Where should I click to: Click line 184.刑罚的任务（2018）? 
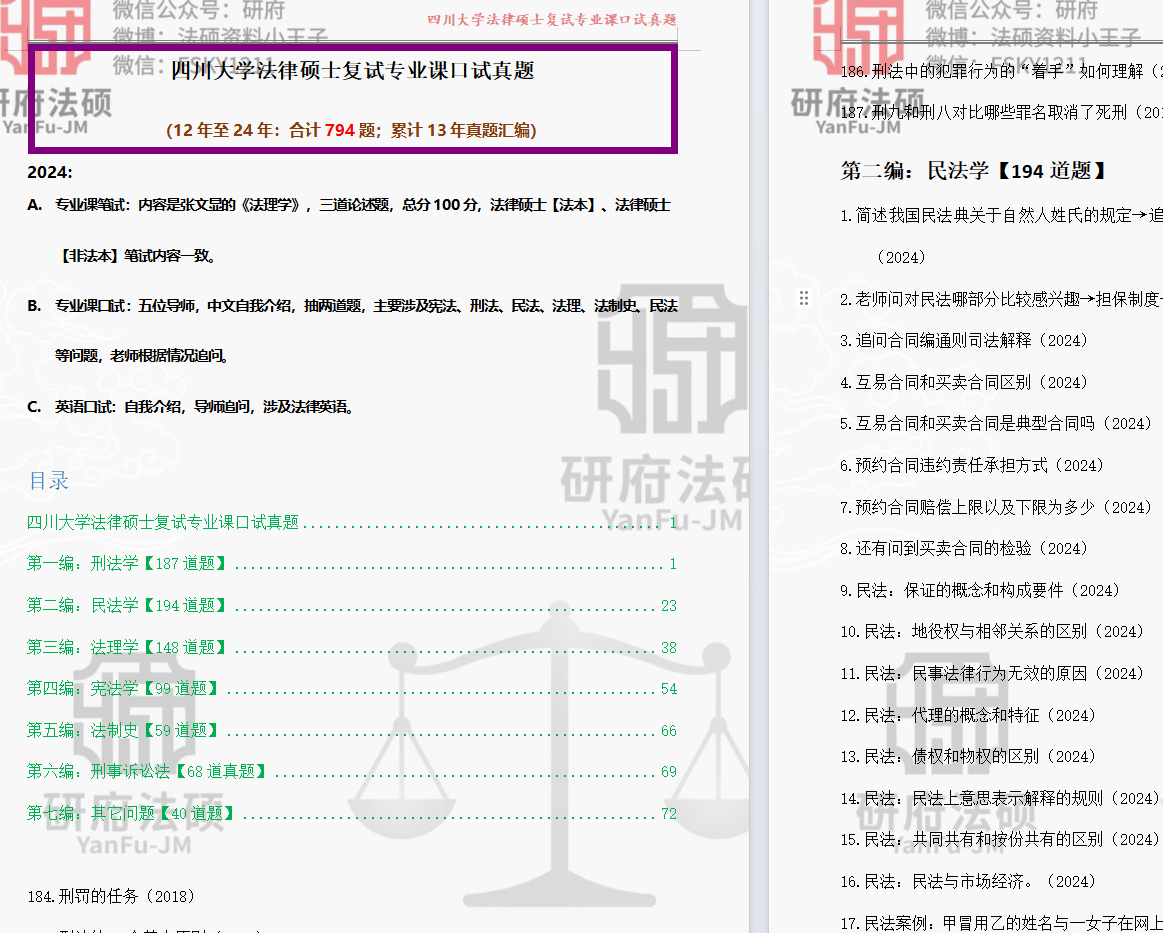click(x=111, y=896)
